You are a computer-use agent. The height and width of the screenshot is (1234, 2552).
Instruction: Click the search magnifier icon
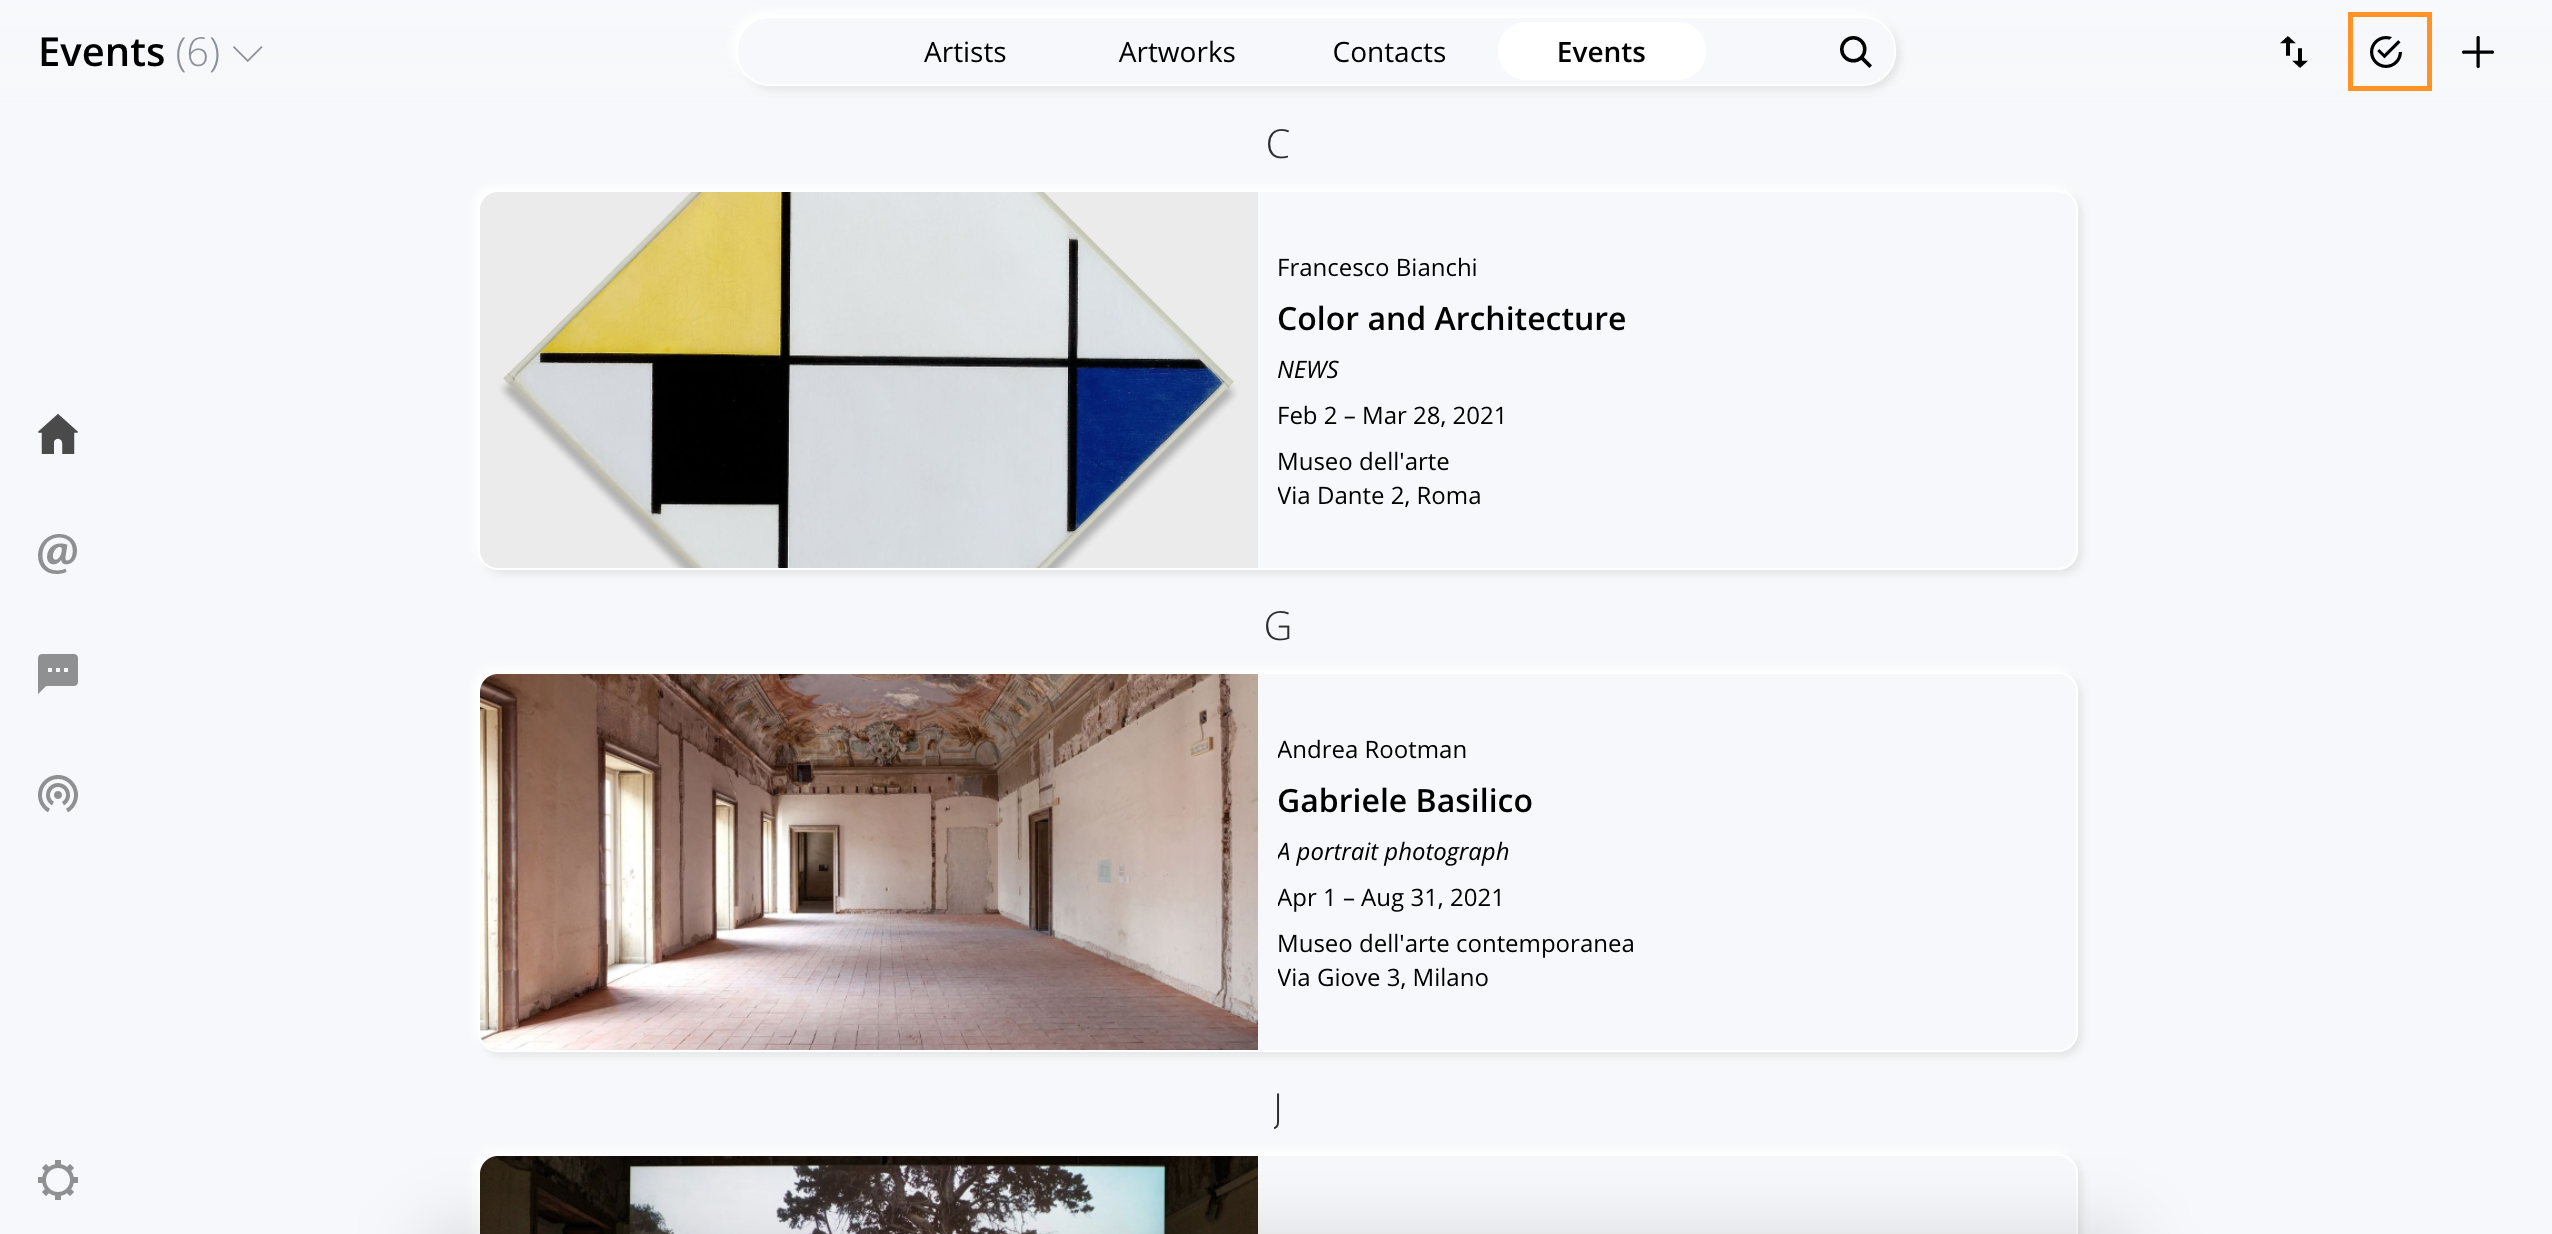click(1855, 51)
